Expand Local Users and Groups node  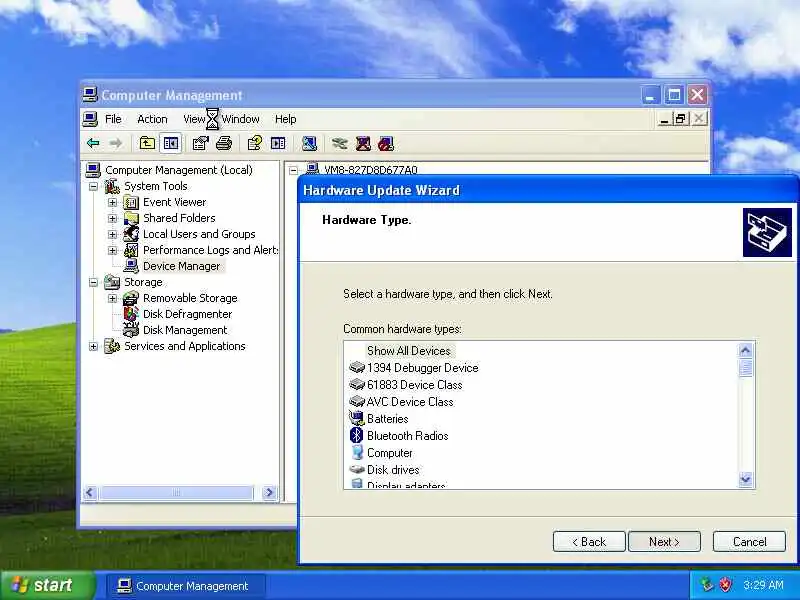[x=112, y=234]
